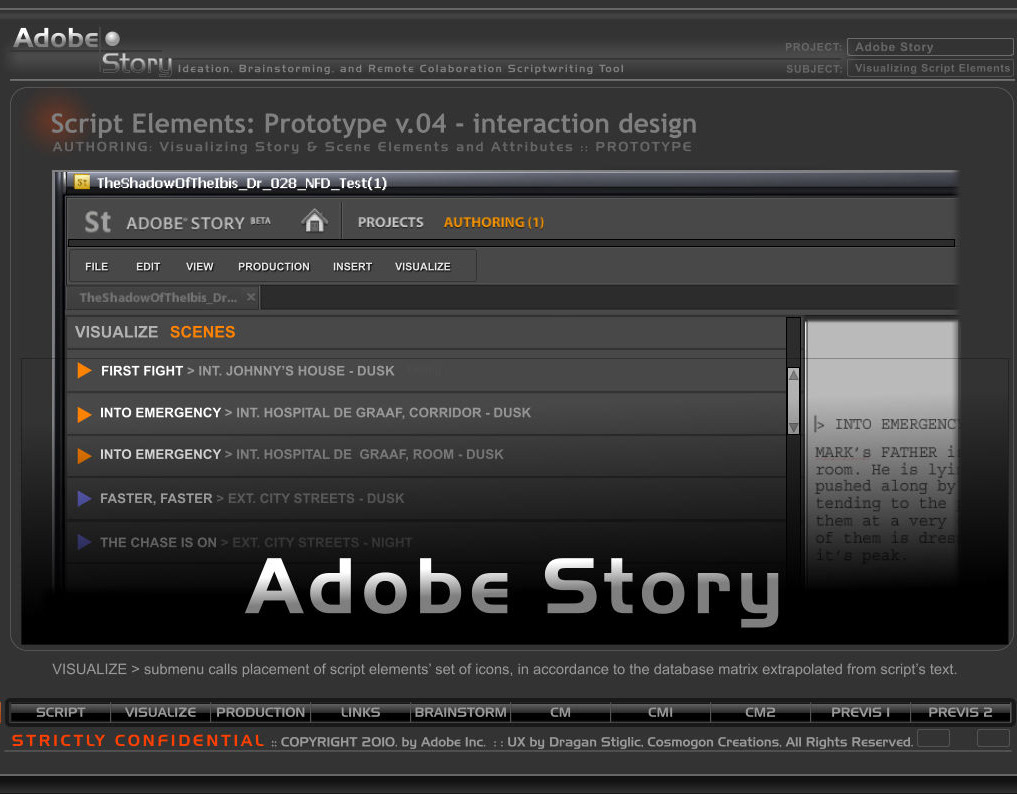This screenshot has width=1017, height=794.
Task: Open the VIEW menu
Action: (200, 267)
